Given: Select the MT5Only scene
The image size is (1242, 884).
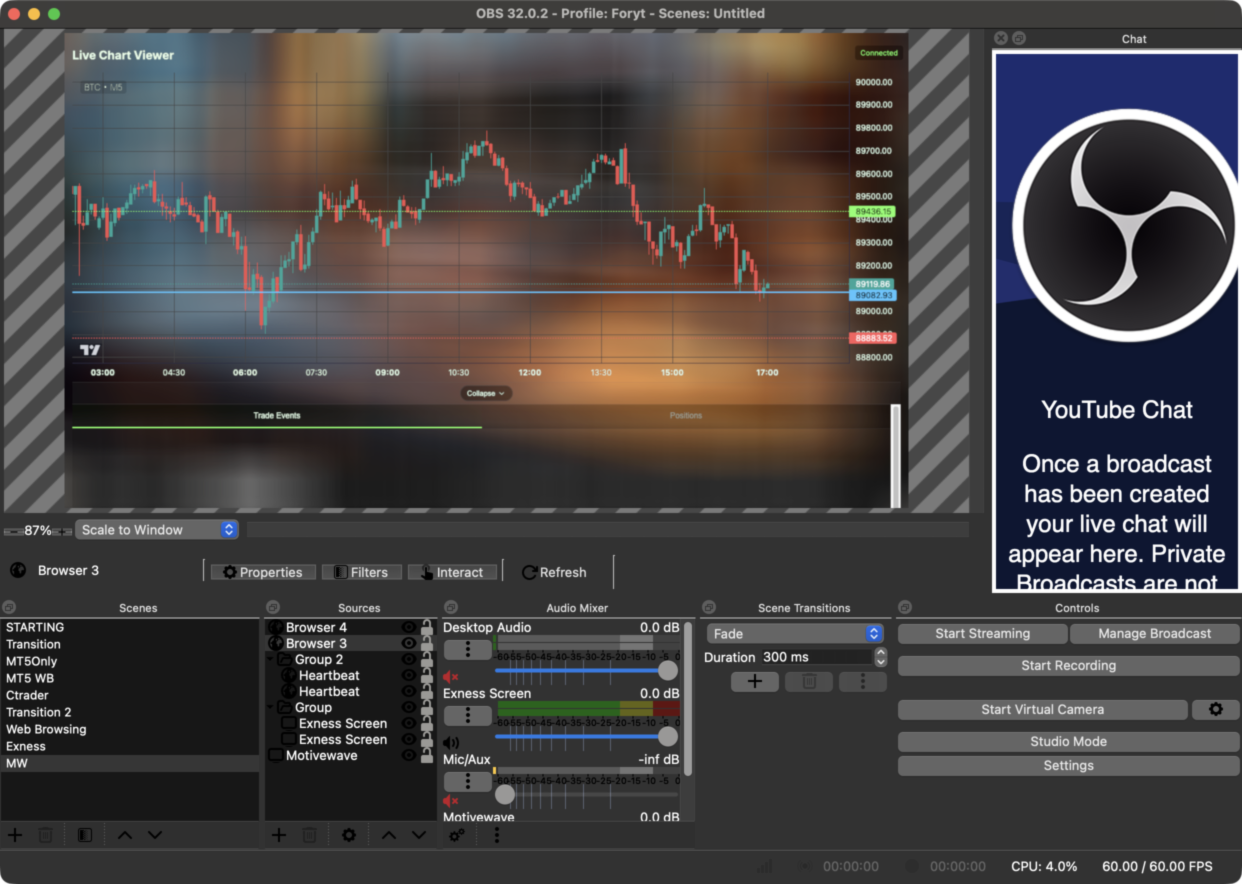Looking at the screenshot, I should pyautogui.click(x=130, y=661).
